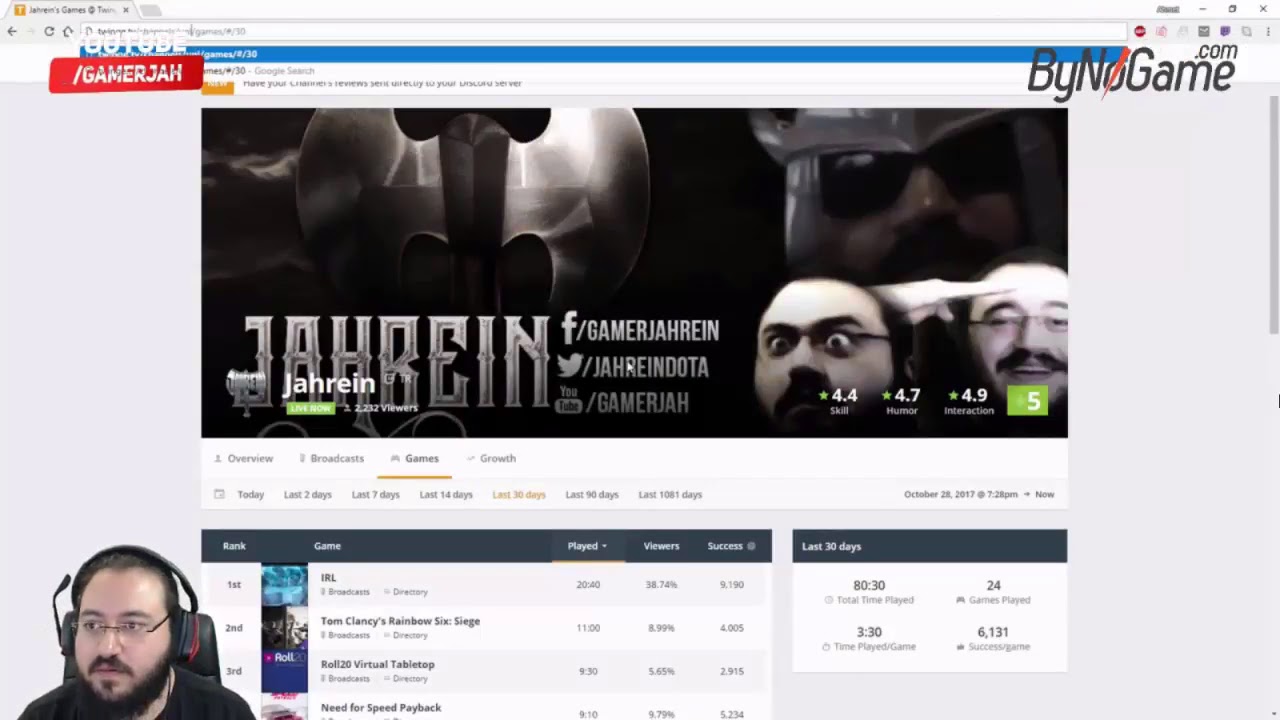Click the Now end date
1280x720 pixels.
pyautogui.click(x=1044, y=494)
